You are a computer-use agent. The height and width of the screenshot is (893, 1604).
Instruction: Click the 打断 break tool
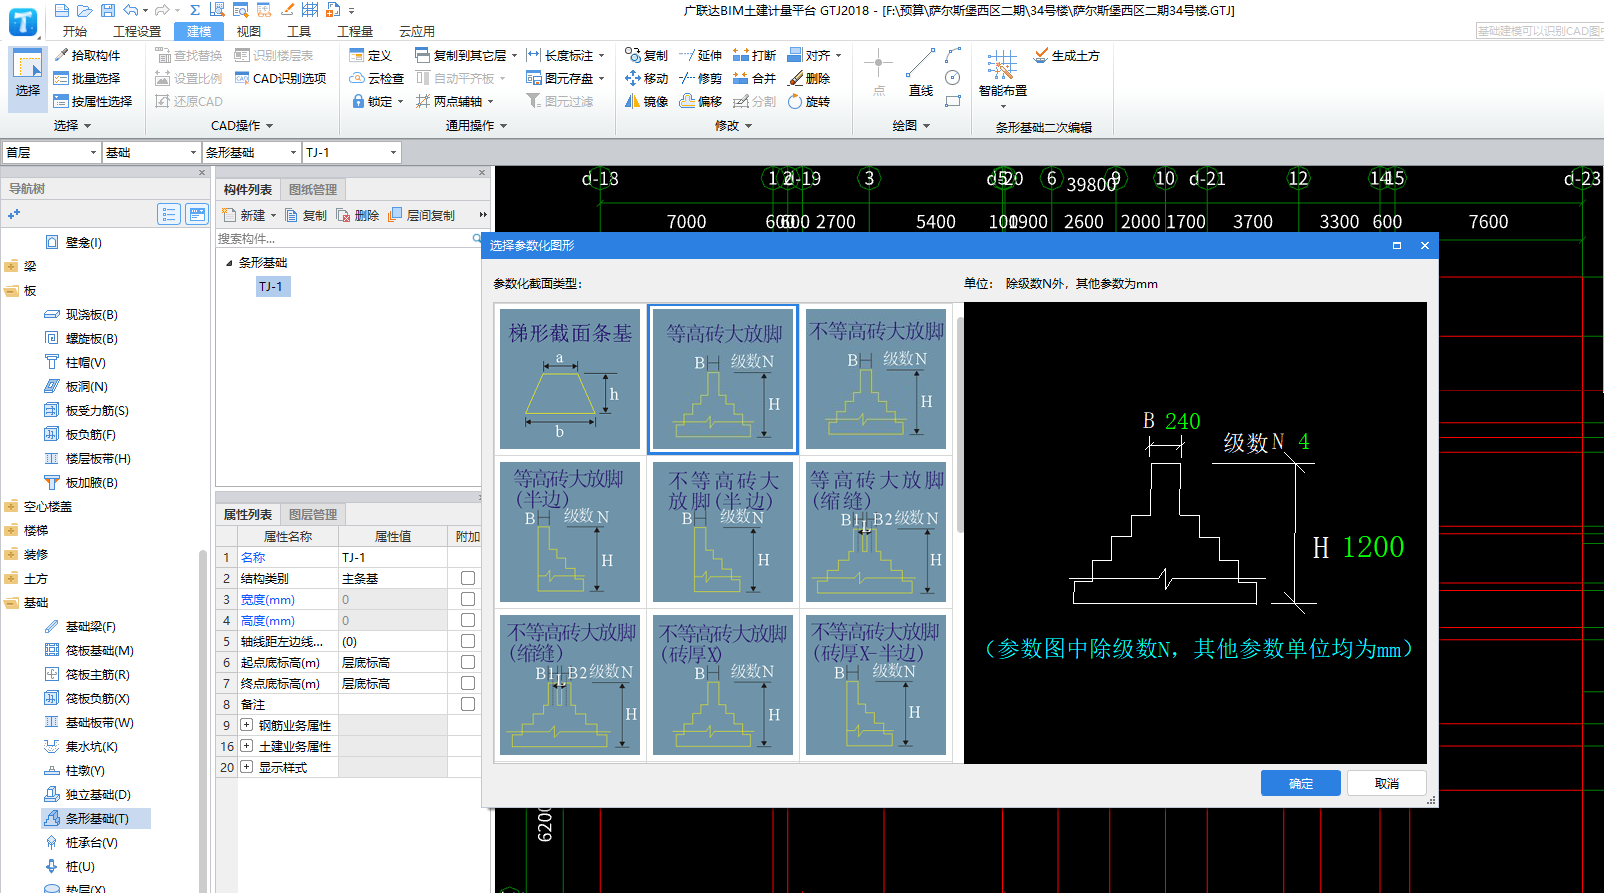[755, 55]
